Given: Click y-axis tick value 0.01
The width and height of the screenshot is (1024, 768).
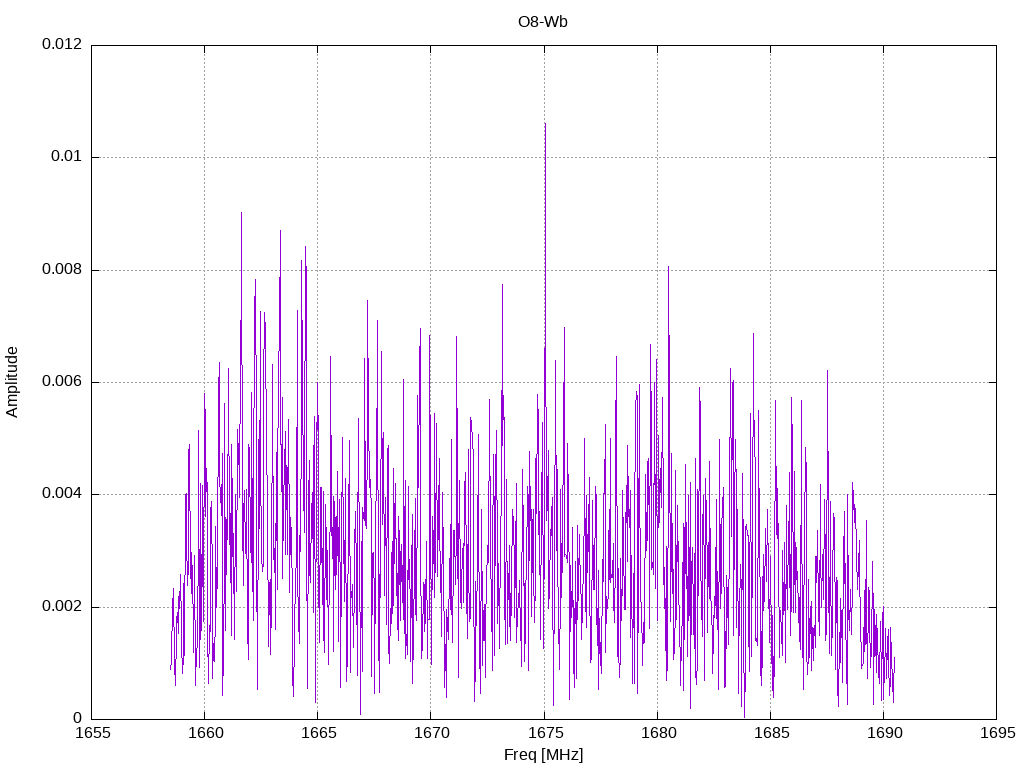Looking at the screenshot, I should tap(67, 156).
